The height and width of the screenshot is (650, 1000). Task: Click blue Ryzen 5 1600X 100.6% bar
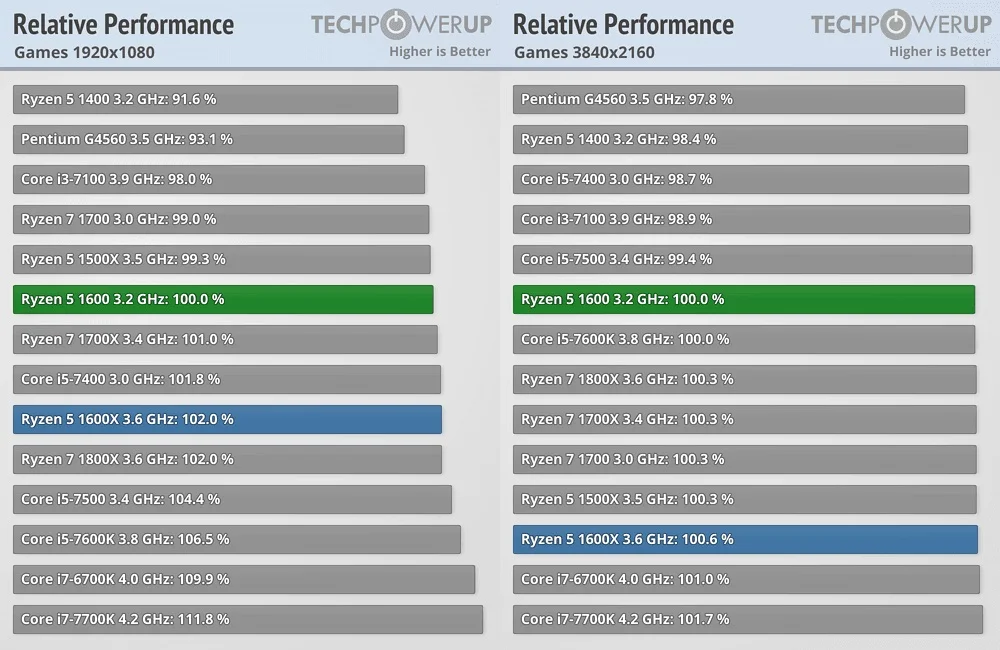[x=745, y=539]
